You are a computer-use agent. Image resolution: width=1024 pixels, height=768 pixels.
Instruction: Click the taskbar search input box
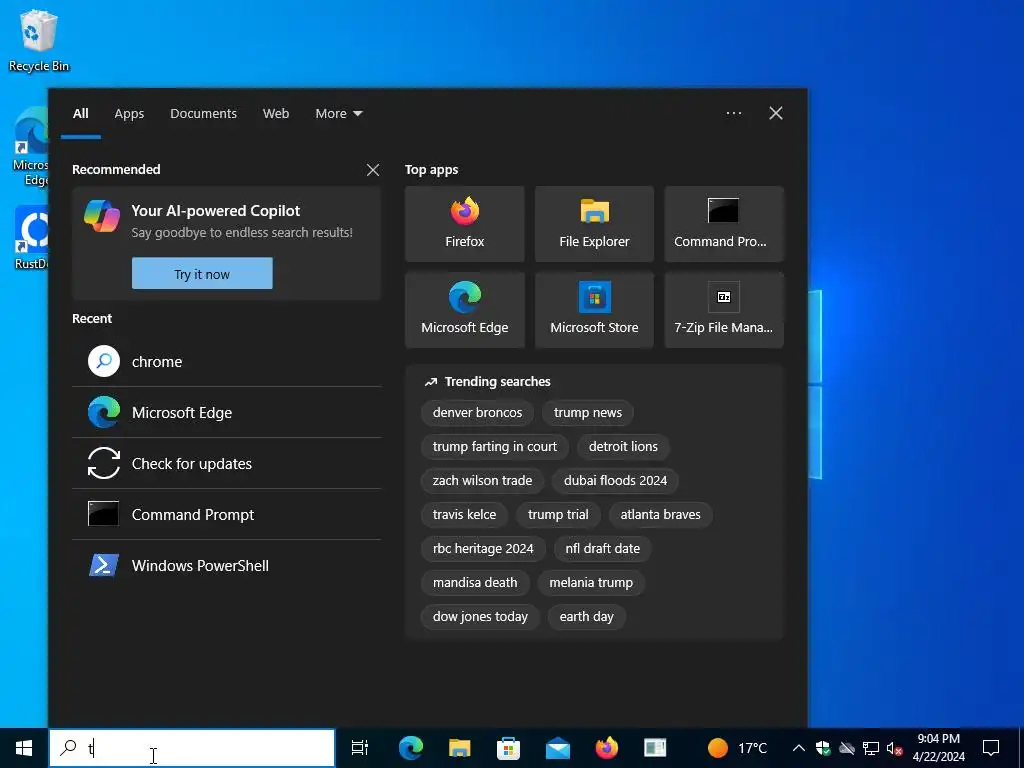pos(192,748)
